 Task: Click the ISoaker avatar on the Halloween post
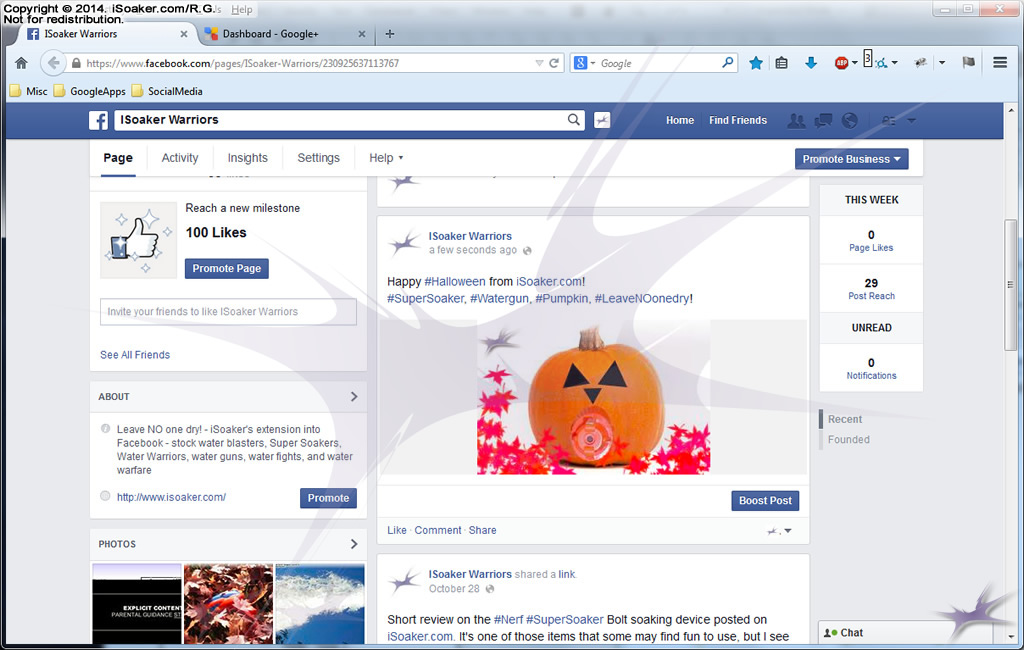point(405,243)
